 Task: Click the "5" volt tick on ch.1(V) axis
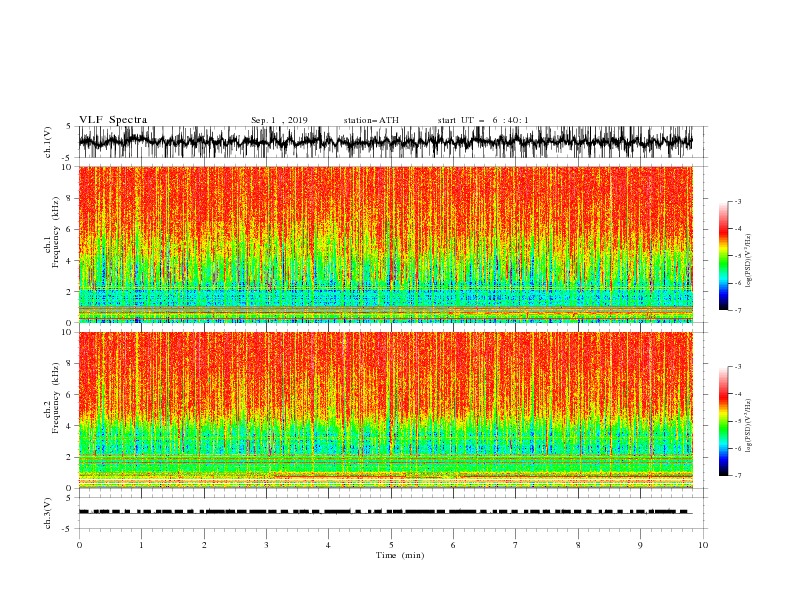coord(68,127)
